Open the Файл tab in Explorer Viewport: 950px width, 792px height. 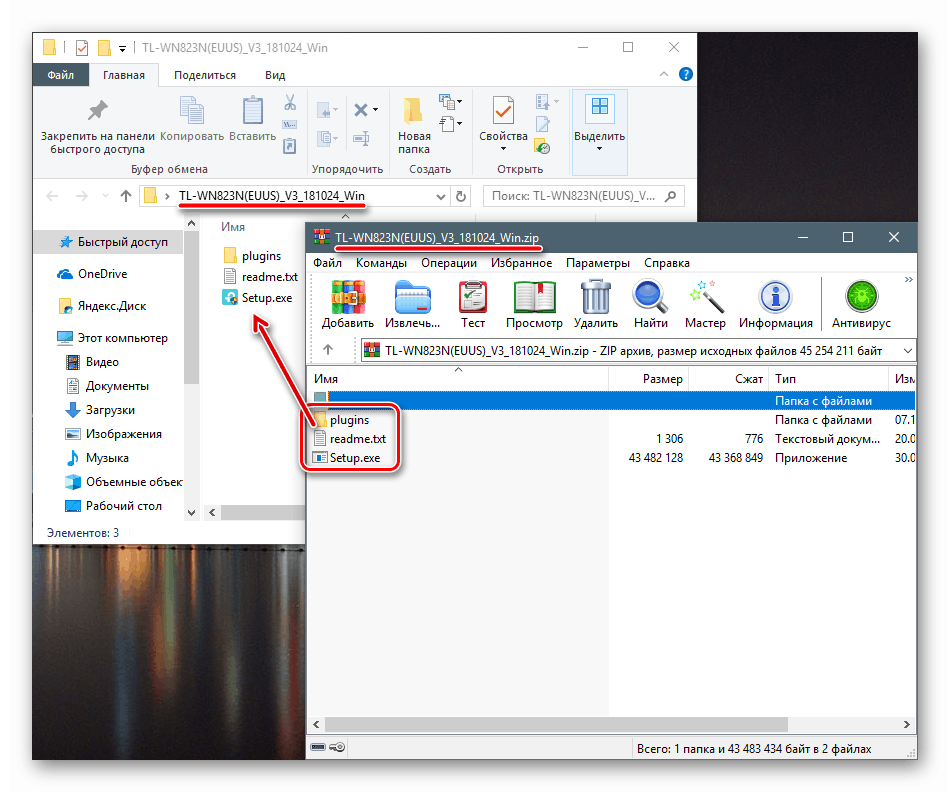point(61,75)
